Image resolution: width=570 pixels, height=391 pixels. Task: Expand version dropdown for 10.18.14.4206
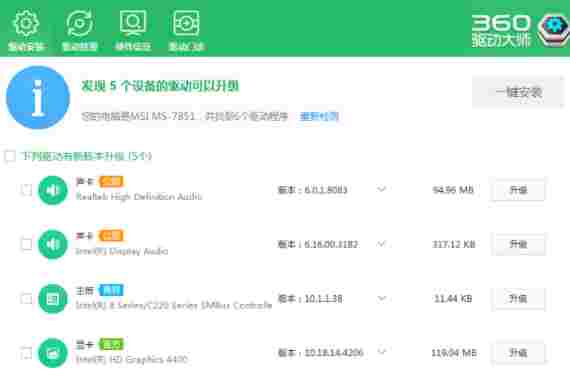point(381,352)
